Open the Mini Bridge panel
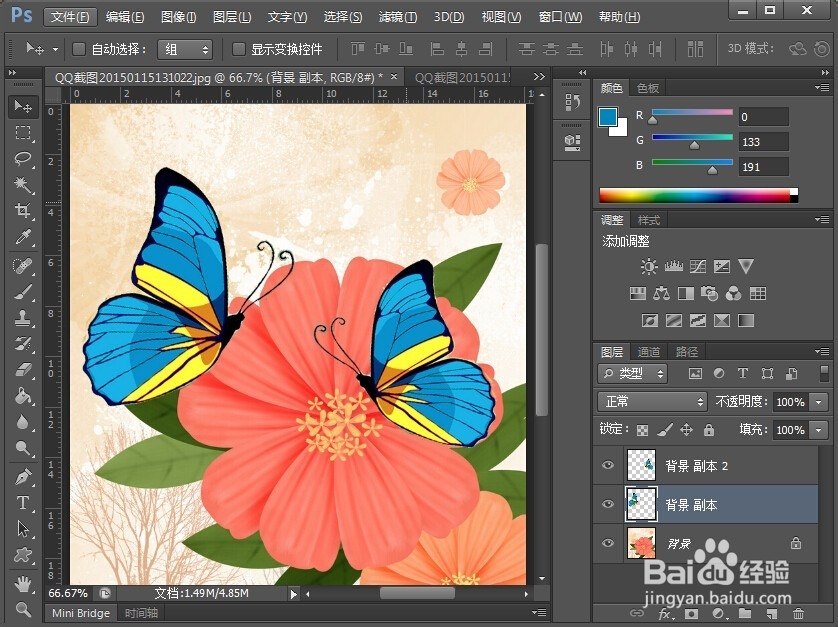Viewport: 838px width, 627px height. [x=80, y=613]
